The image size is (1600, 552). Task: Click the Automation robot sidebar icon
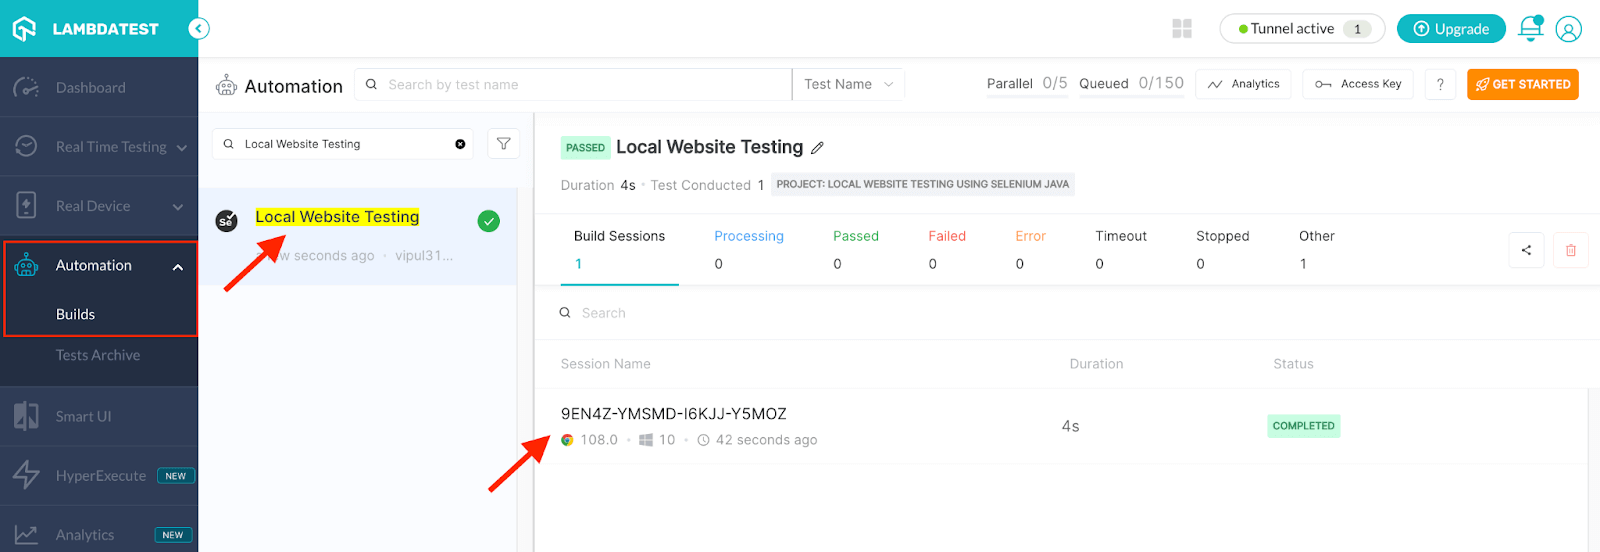[26, 265]
